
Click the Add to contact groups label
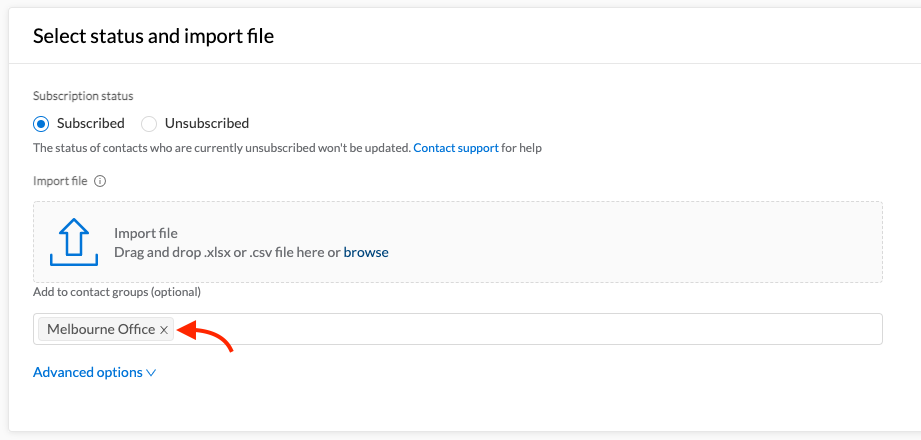(x=117, y=292)
